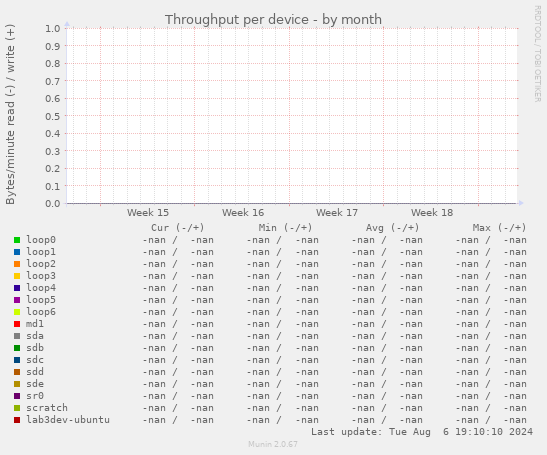Click the dark red lab3dev-ubuntu legend swatch

pyautogui.click(x=17, y=420)
